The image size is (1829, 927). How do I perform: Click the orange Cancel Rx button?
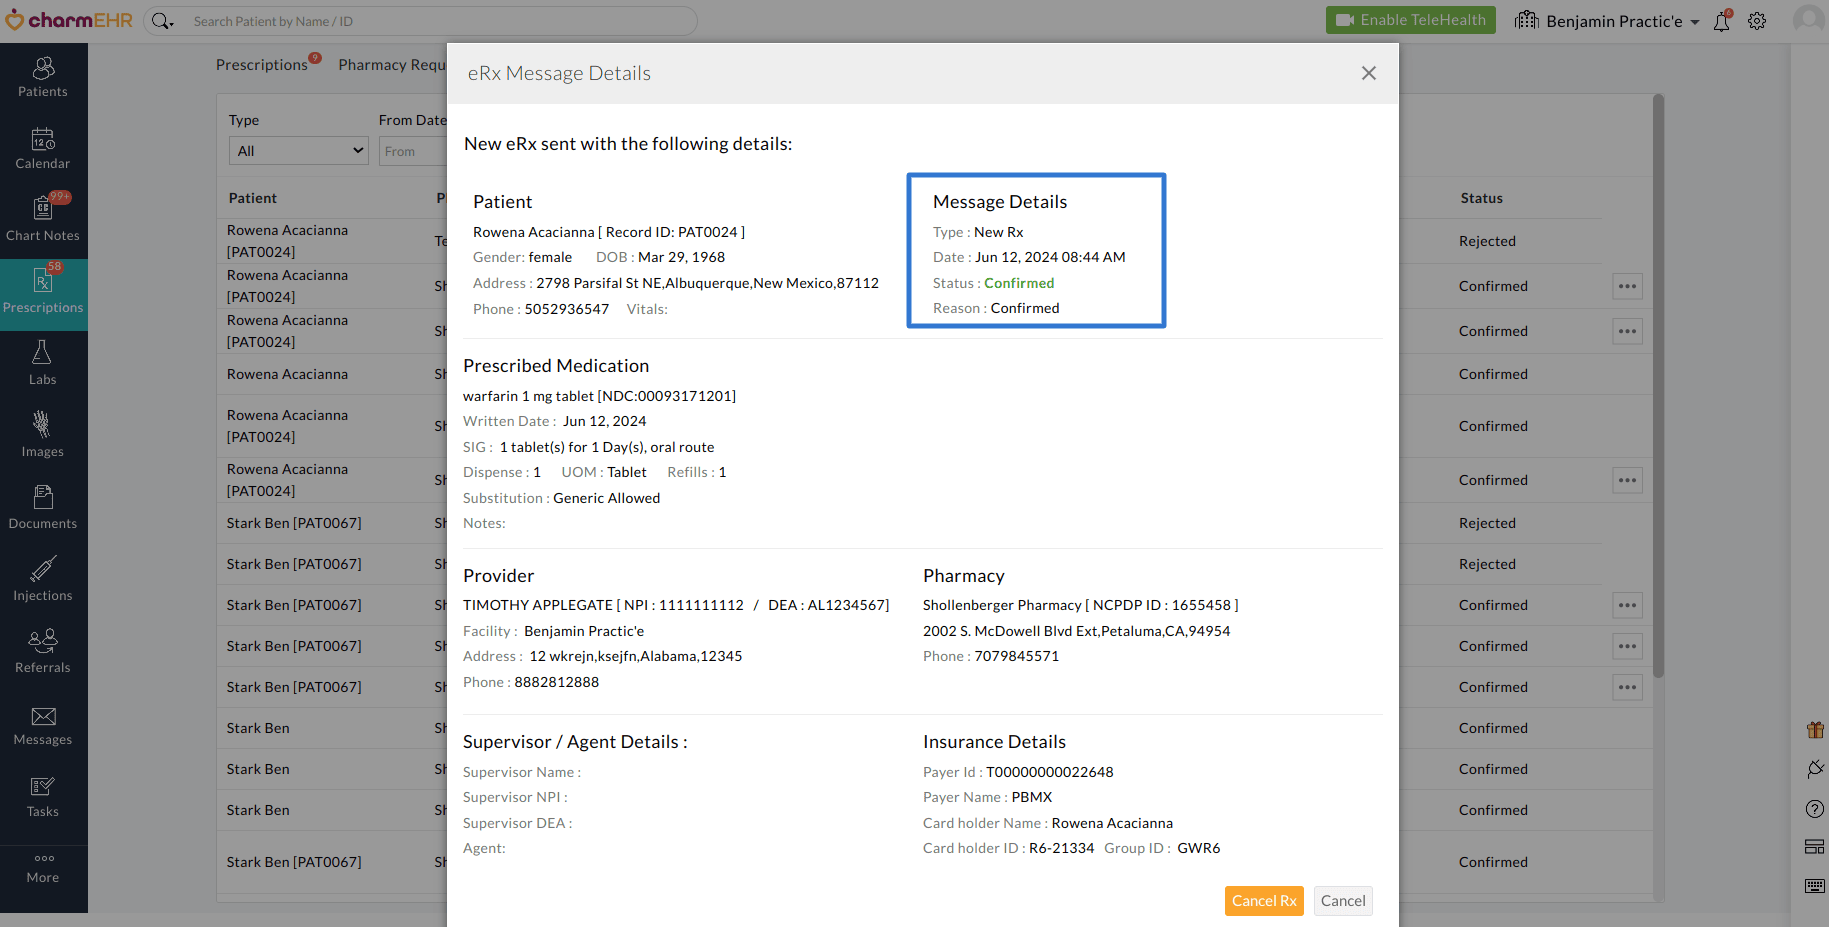[1264, 901]
